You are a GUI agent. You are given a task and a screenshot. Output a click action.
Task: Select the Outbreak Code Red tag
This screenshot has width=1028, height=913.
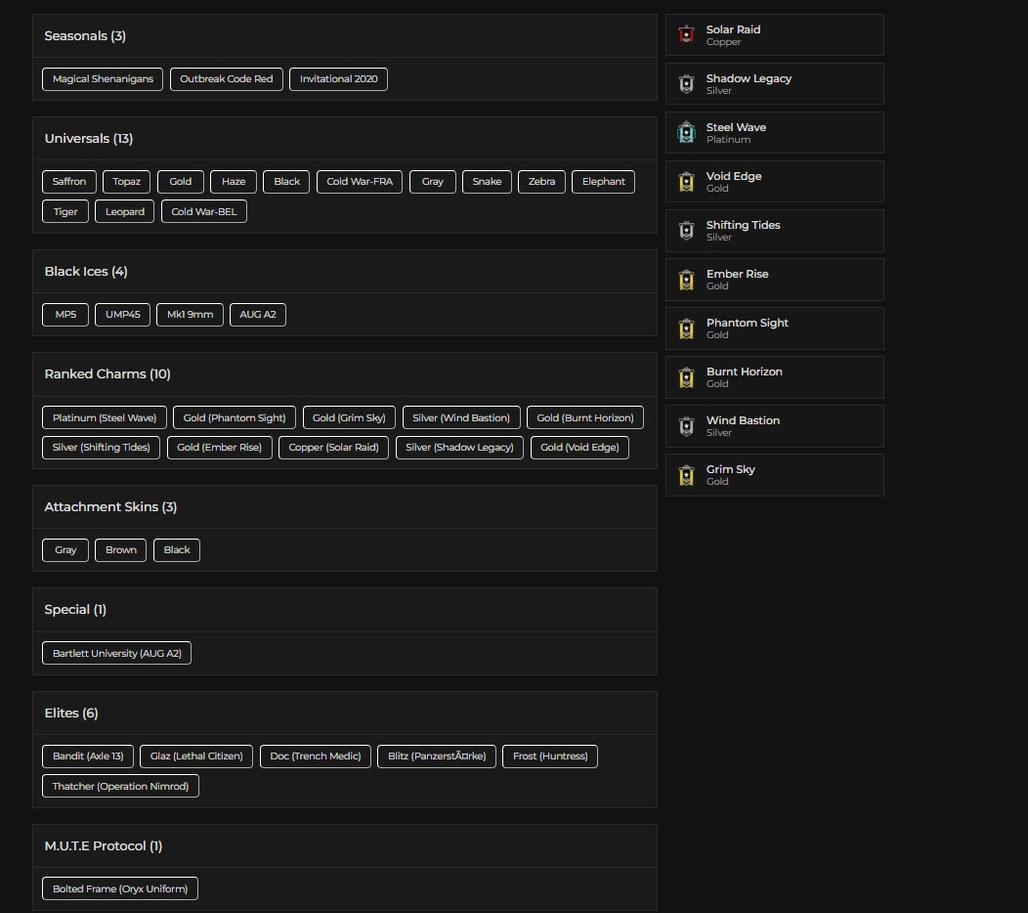(x=226, y=79)
